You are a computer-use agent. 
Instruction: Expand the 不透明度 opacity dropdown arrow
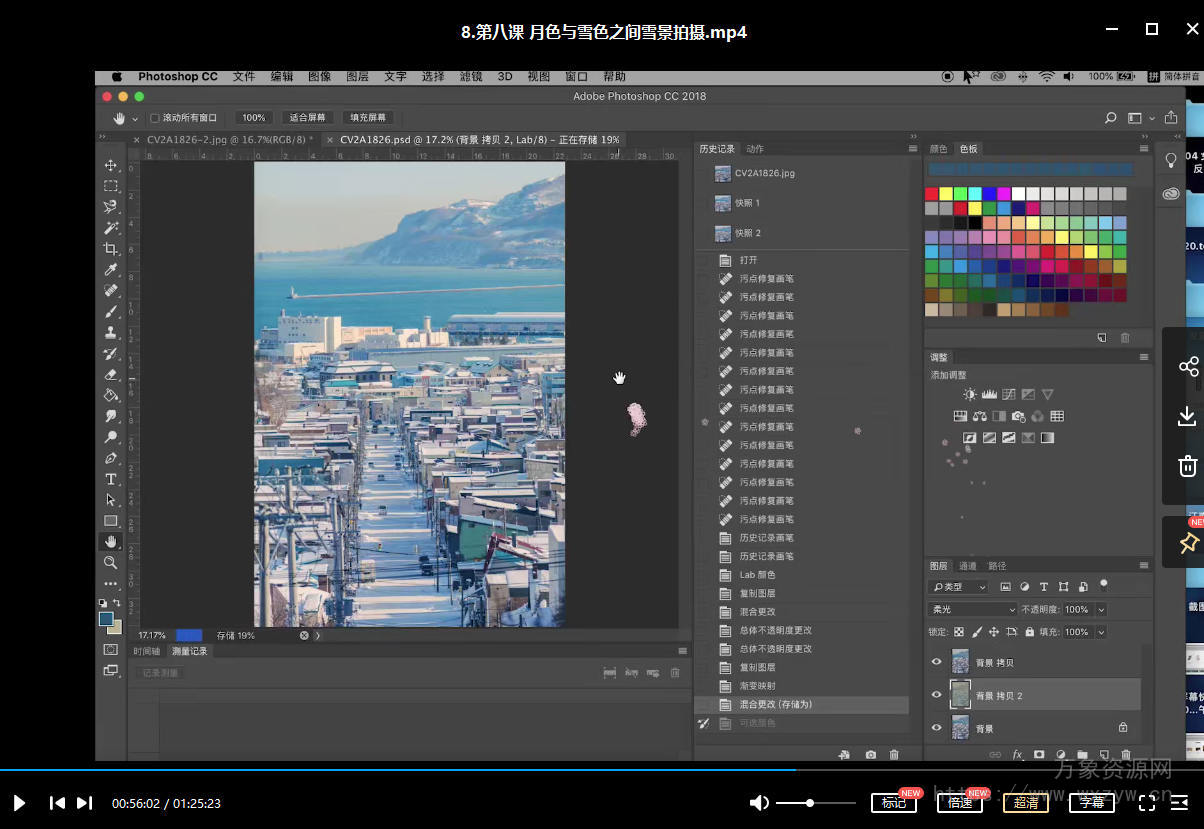(1101, 610)
